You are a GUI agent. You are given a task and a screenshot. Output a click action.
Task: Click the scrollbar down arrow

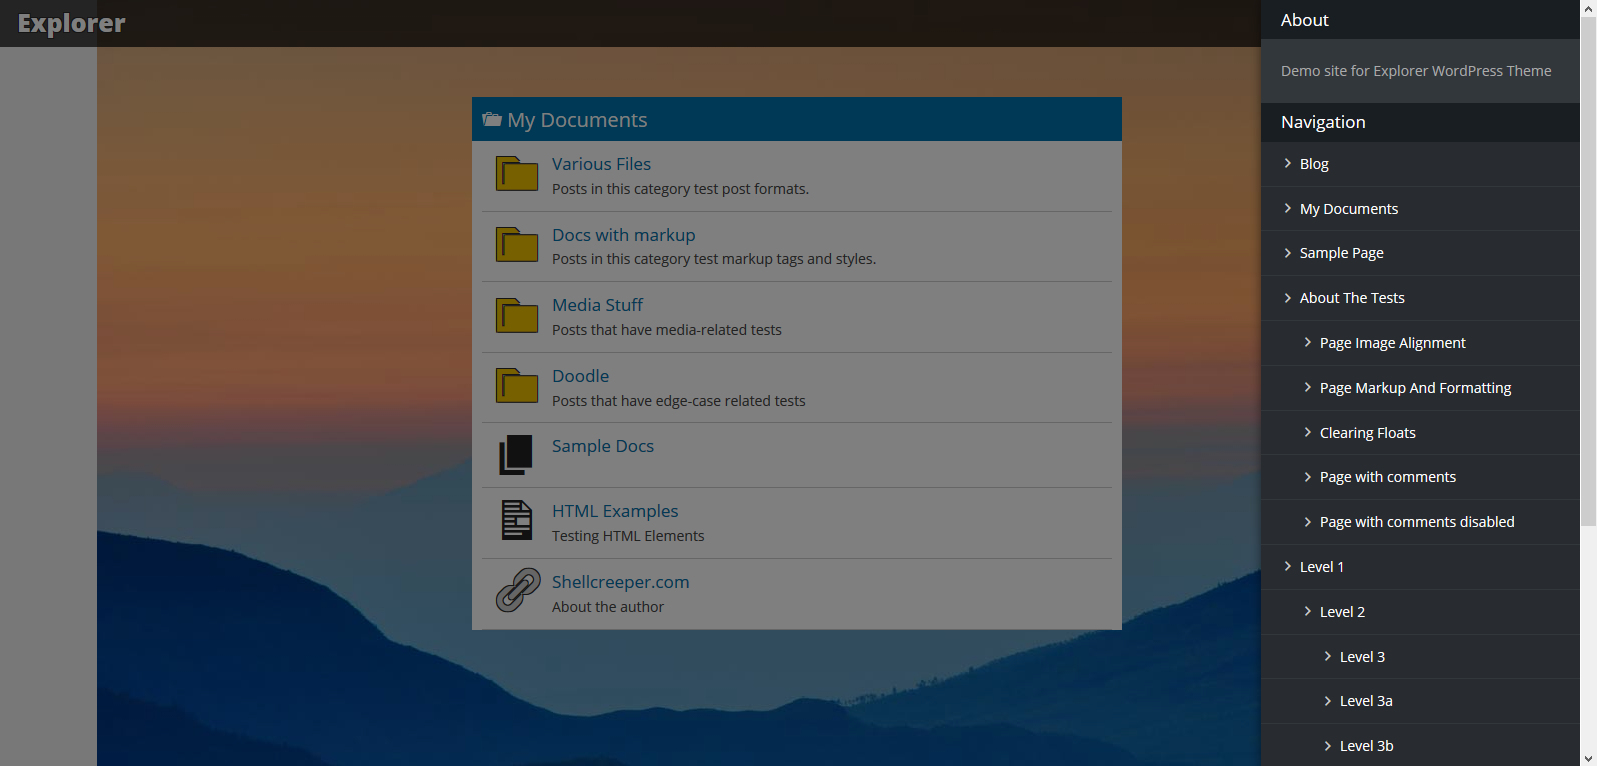click(1588, 758)
